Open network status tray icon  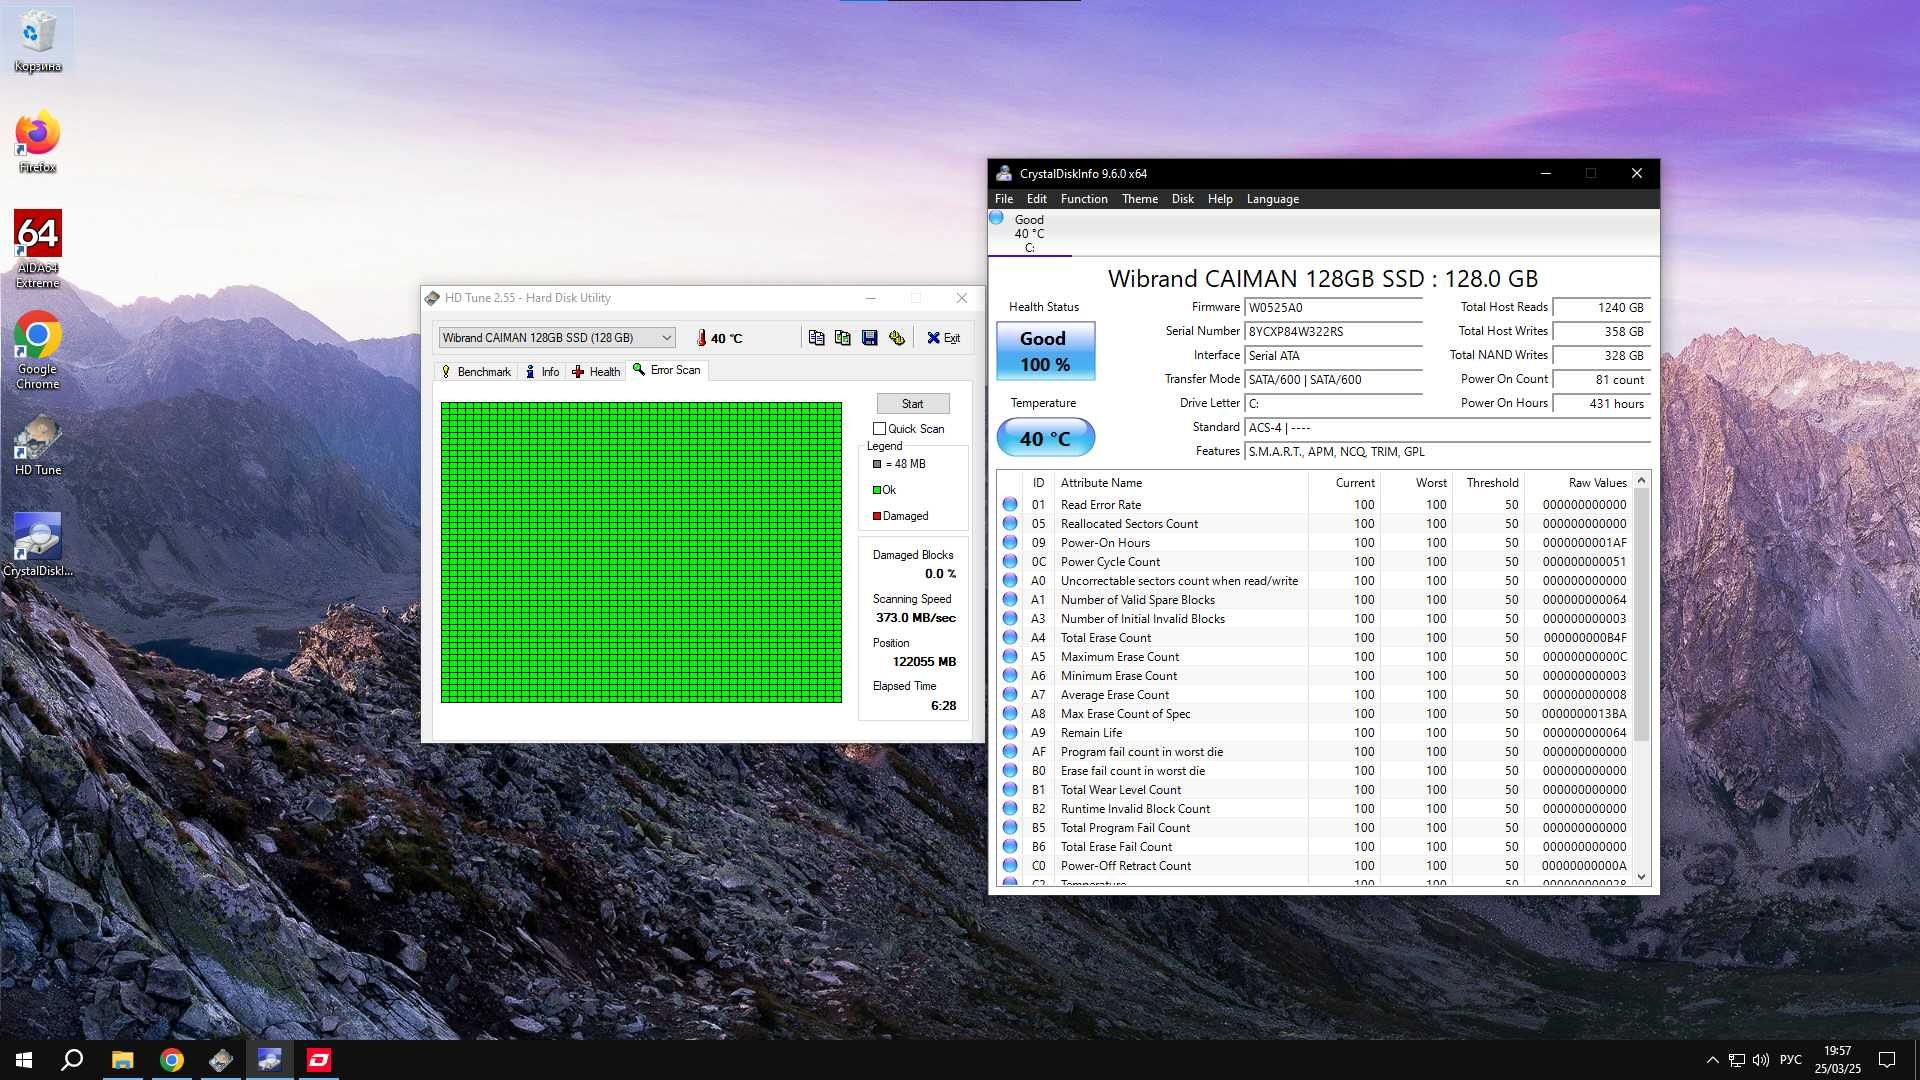pyautogui.click(x=1737, y=1060)
